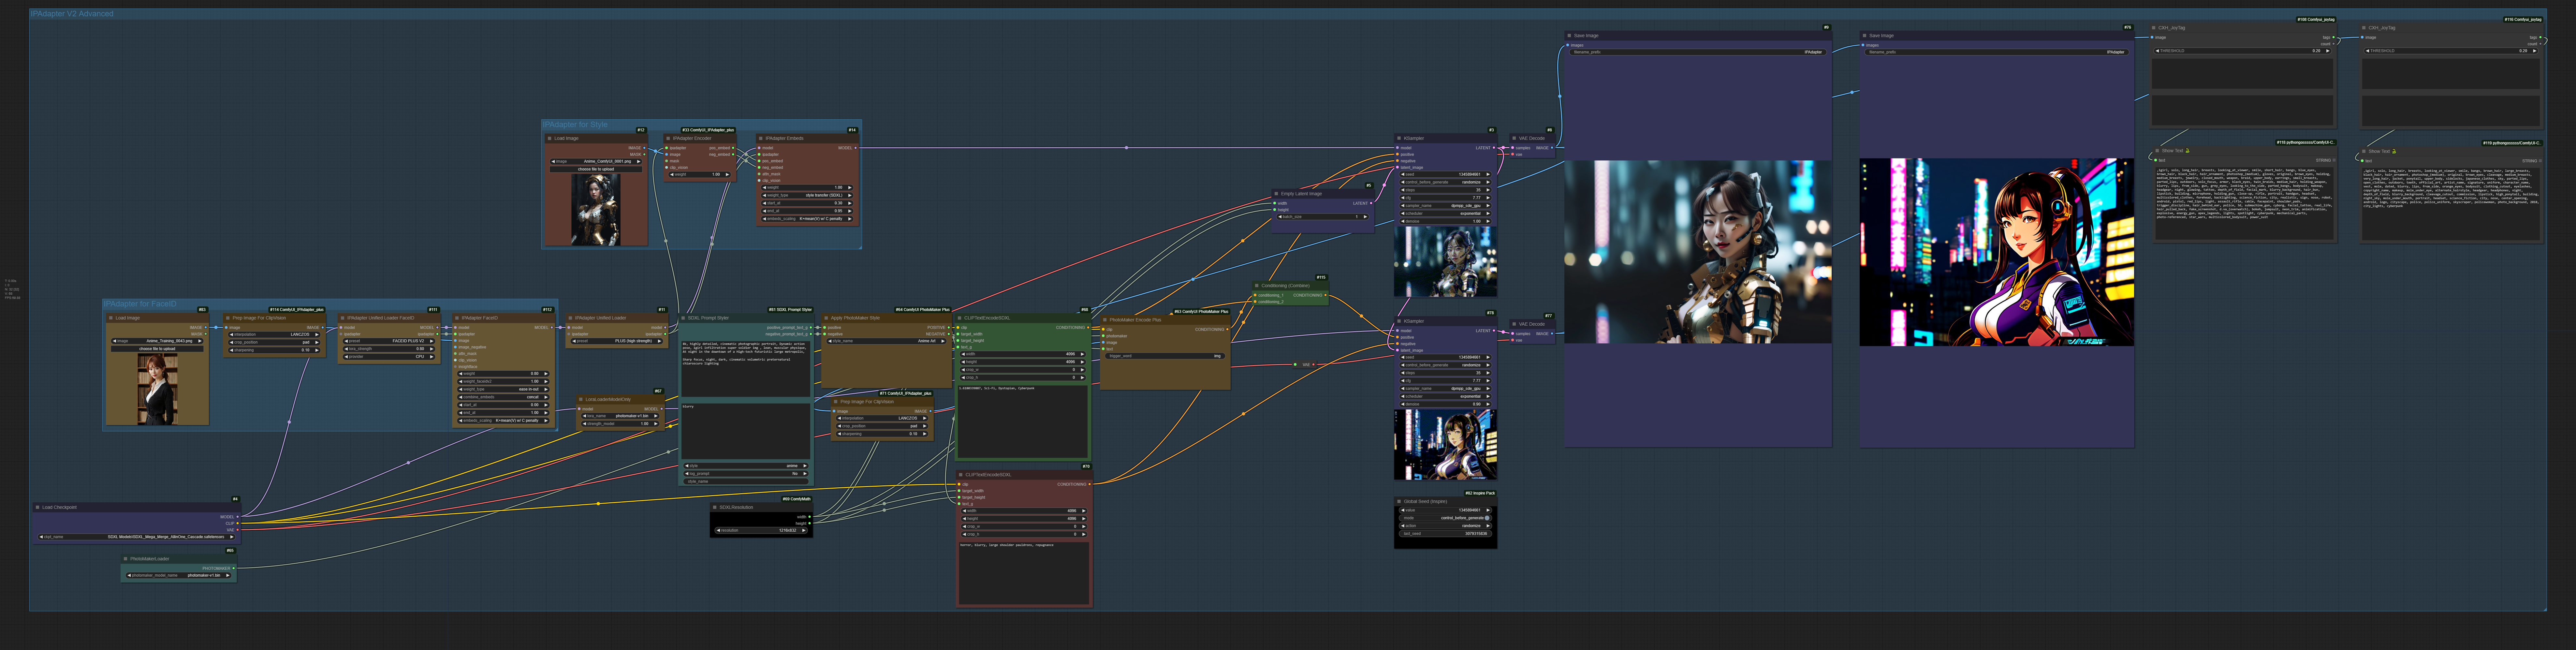
Task: Collapse the Prep Image For ClipVision #114 dot
Action: 228,318
